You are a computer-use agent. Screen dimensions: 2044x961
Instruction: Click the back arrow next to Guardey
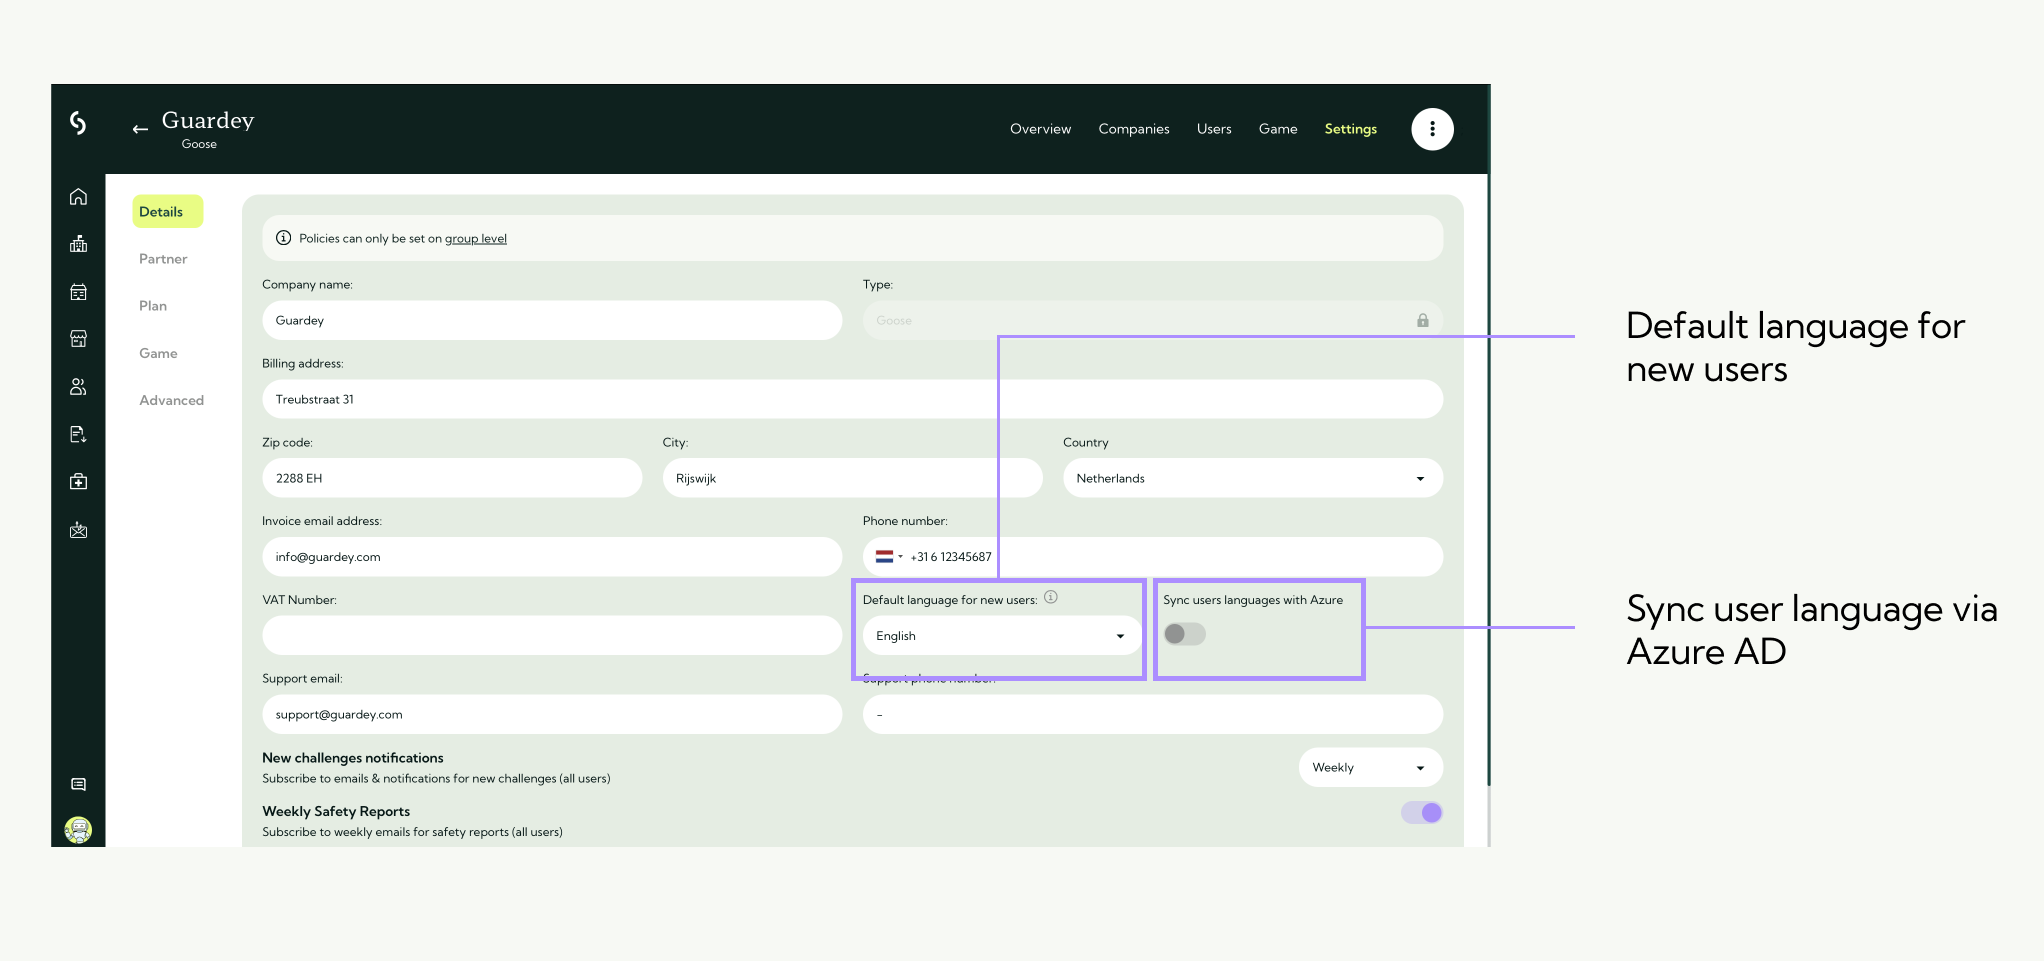click(140, 129)
